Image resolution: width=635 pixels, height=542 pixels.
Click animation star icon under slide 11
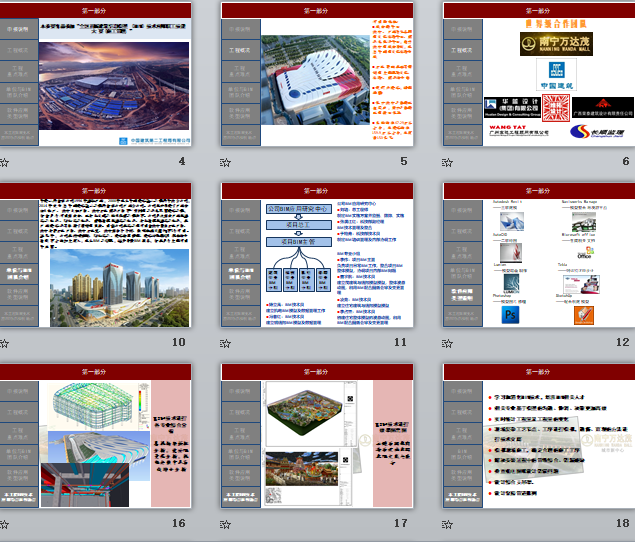pos(225,344)
